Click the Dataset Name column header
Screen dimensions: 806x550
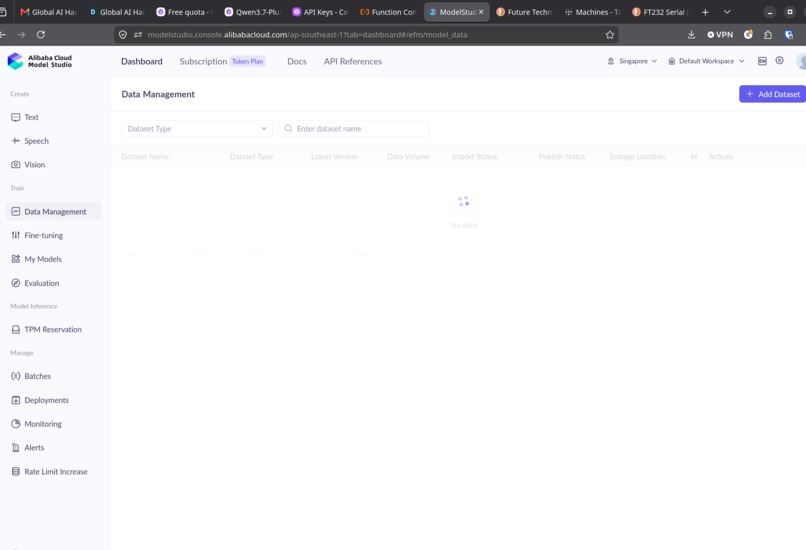point(145,156)
